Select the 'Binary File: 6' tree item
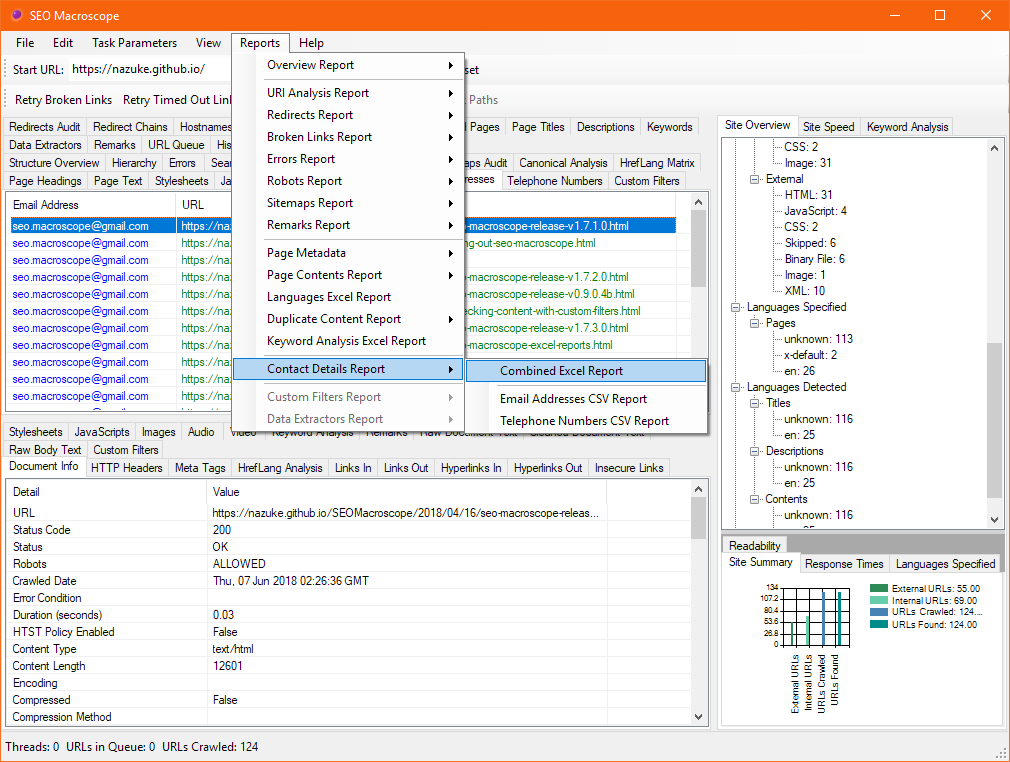The height and width of the screenshot is (762, 1010). pos(814,259)
